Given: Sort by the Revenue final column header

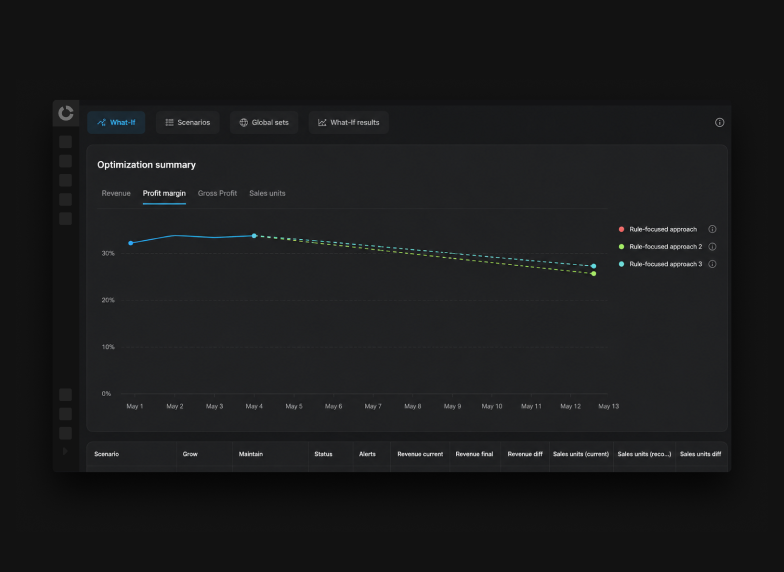Looking at the screenshot, I should (474, 454).
